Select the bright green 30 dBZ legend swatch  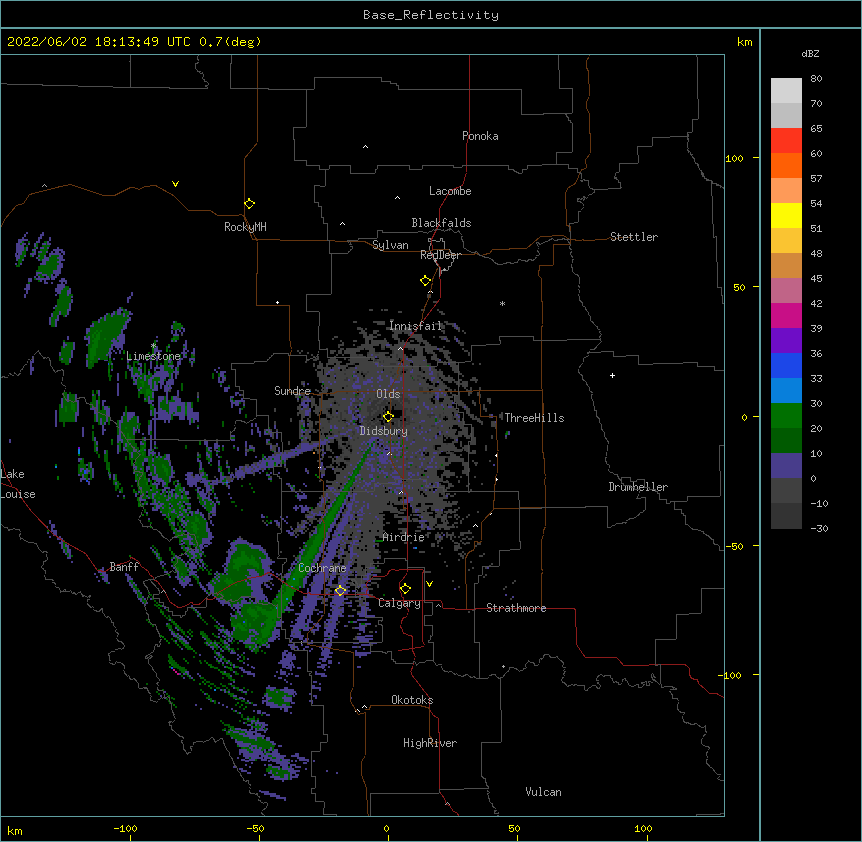(x=786, y=416)
